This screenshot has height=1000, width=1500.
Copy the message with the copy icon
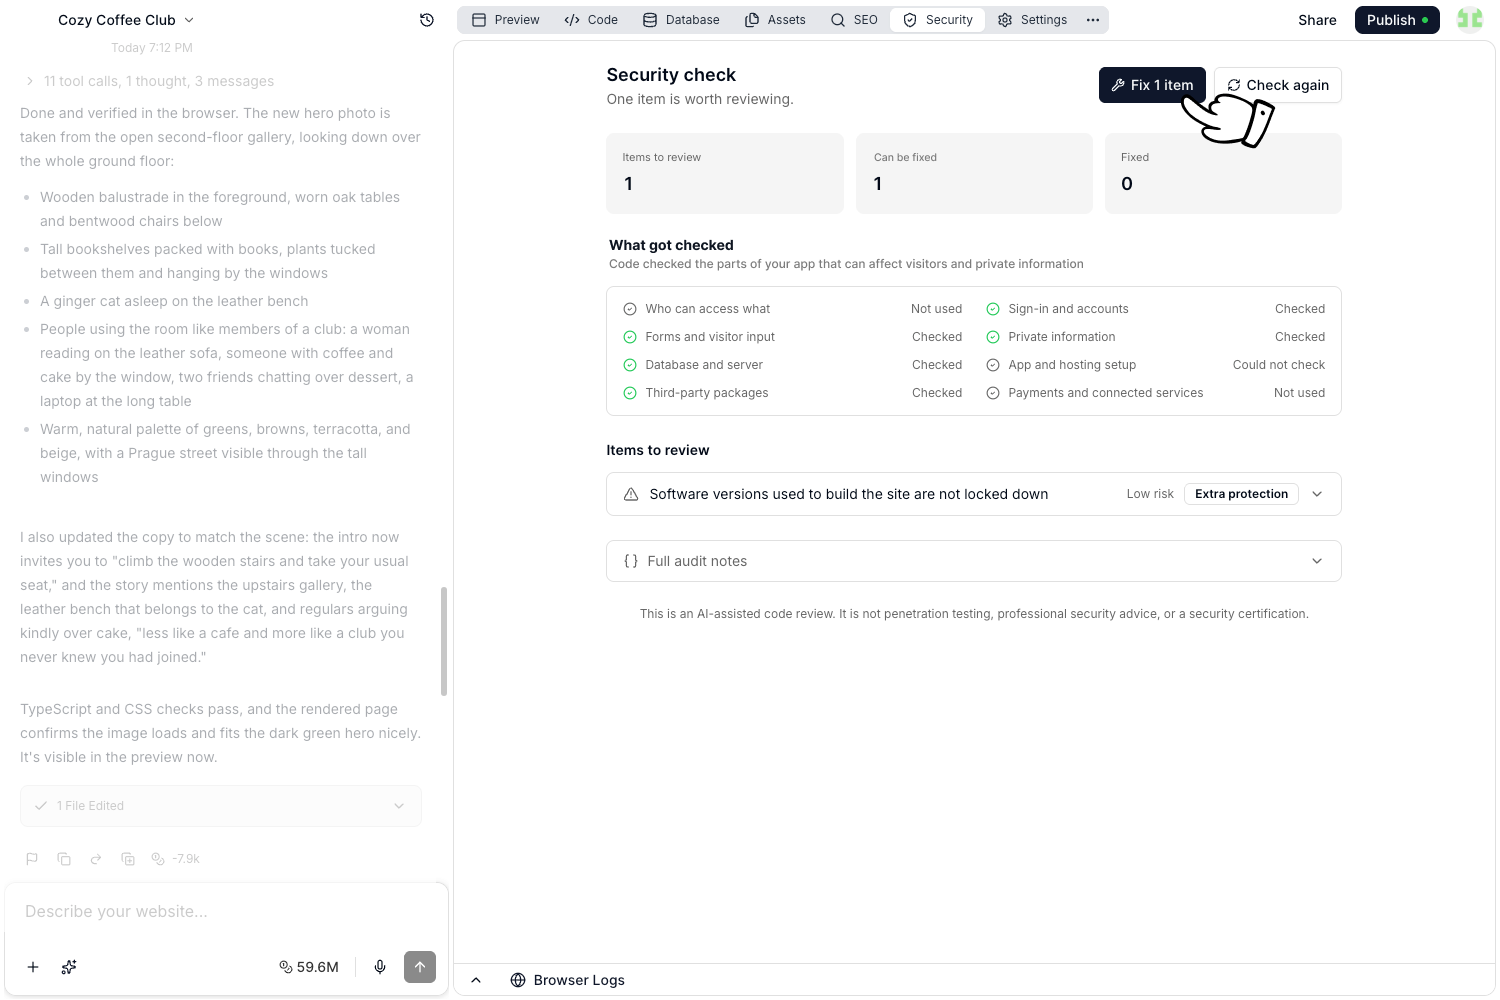click(64, 859)
